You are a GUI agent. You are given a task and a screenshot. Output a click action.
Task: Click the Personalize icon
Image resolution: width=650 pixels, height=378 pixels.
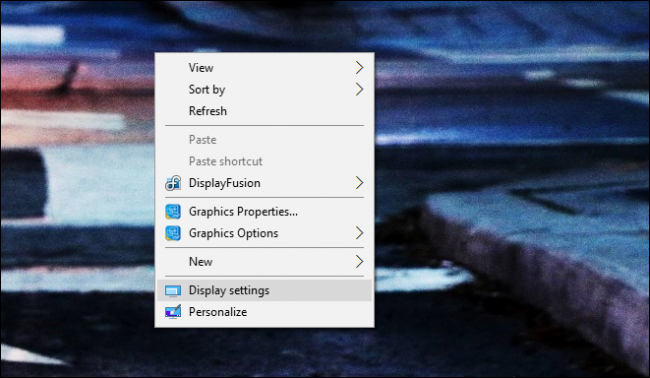[173, 312]
